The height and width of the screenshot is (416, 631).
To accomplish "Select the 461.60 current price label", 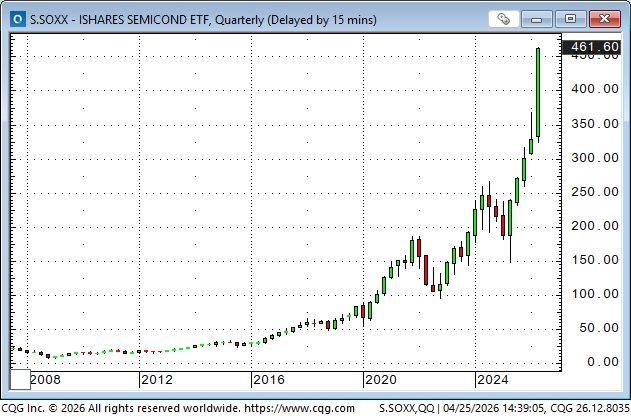I will point(592,47).
